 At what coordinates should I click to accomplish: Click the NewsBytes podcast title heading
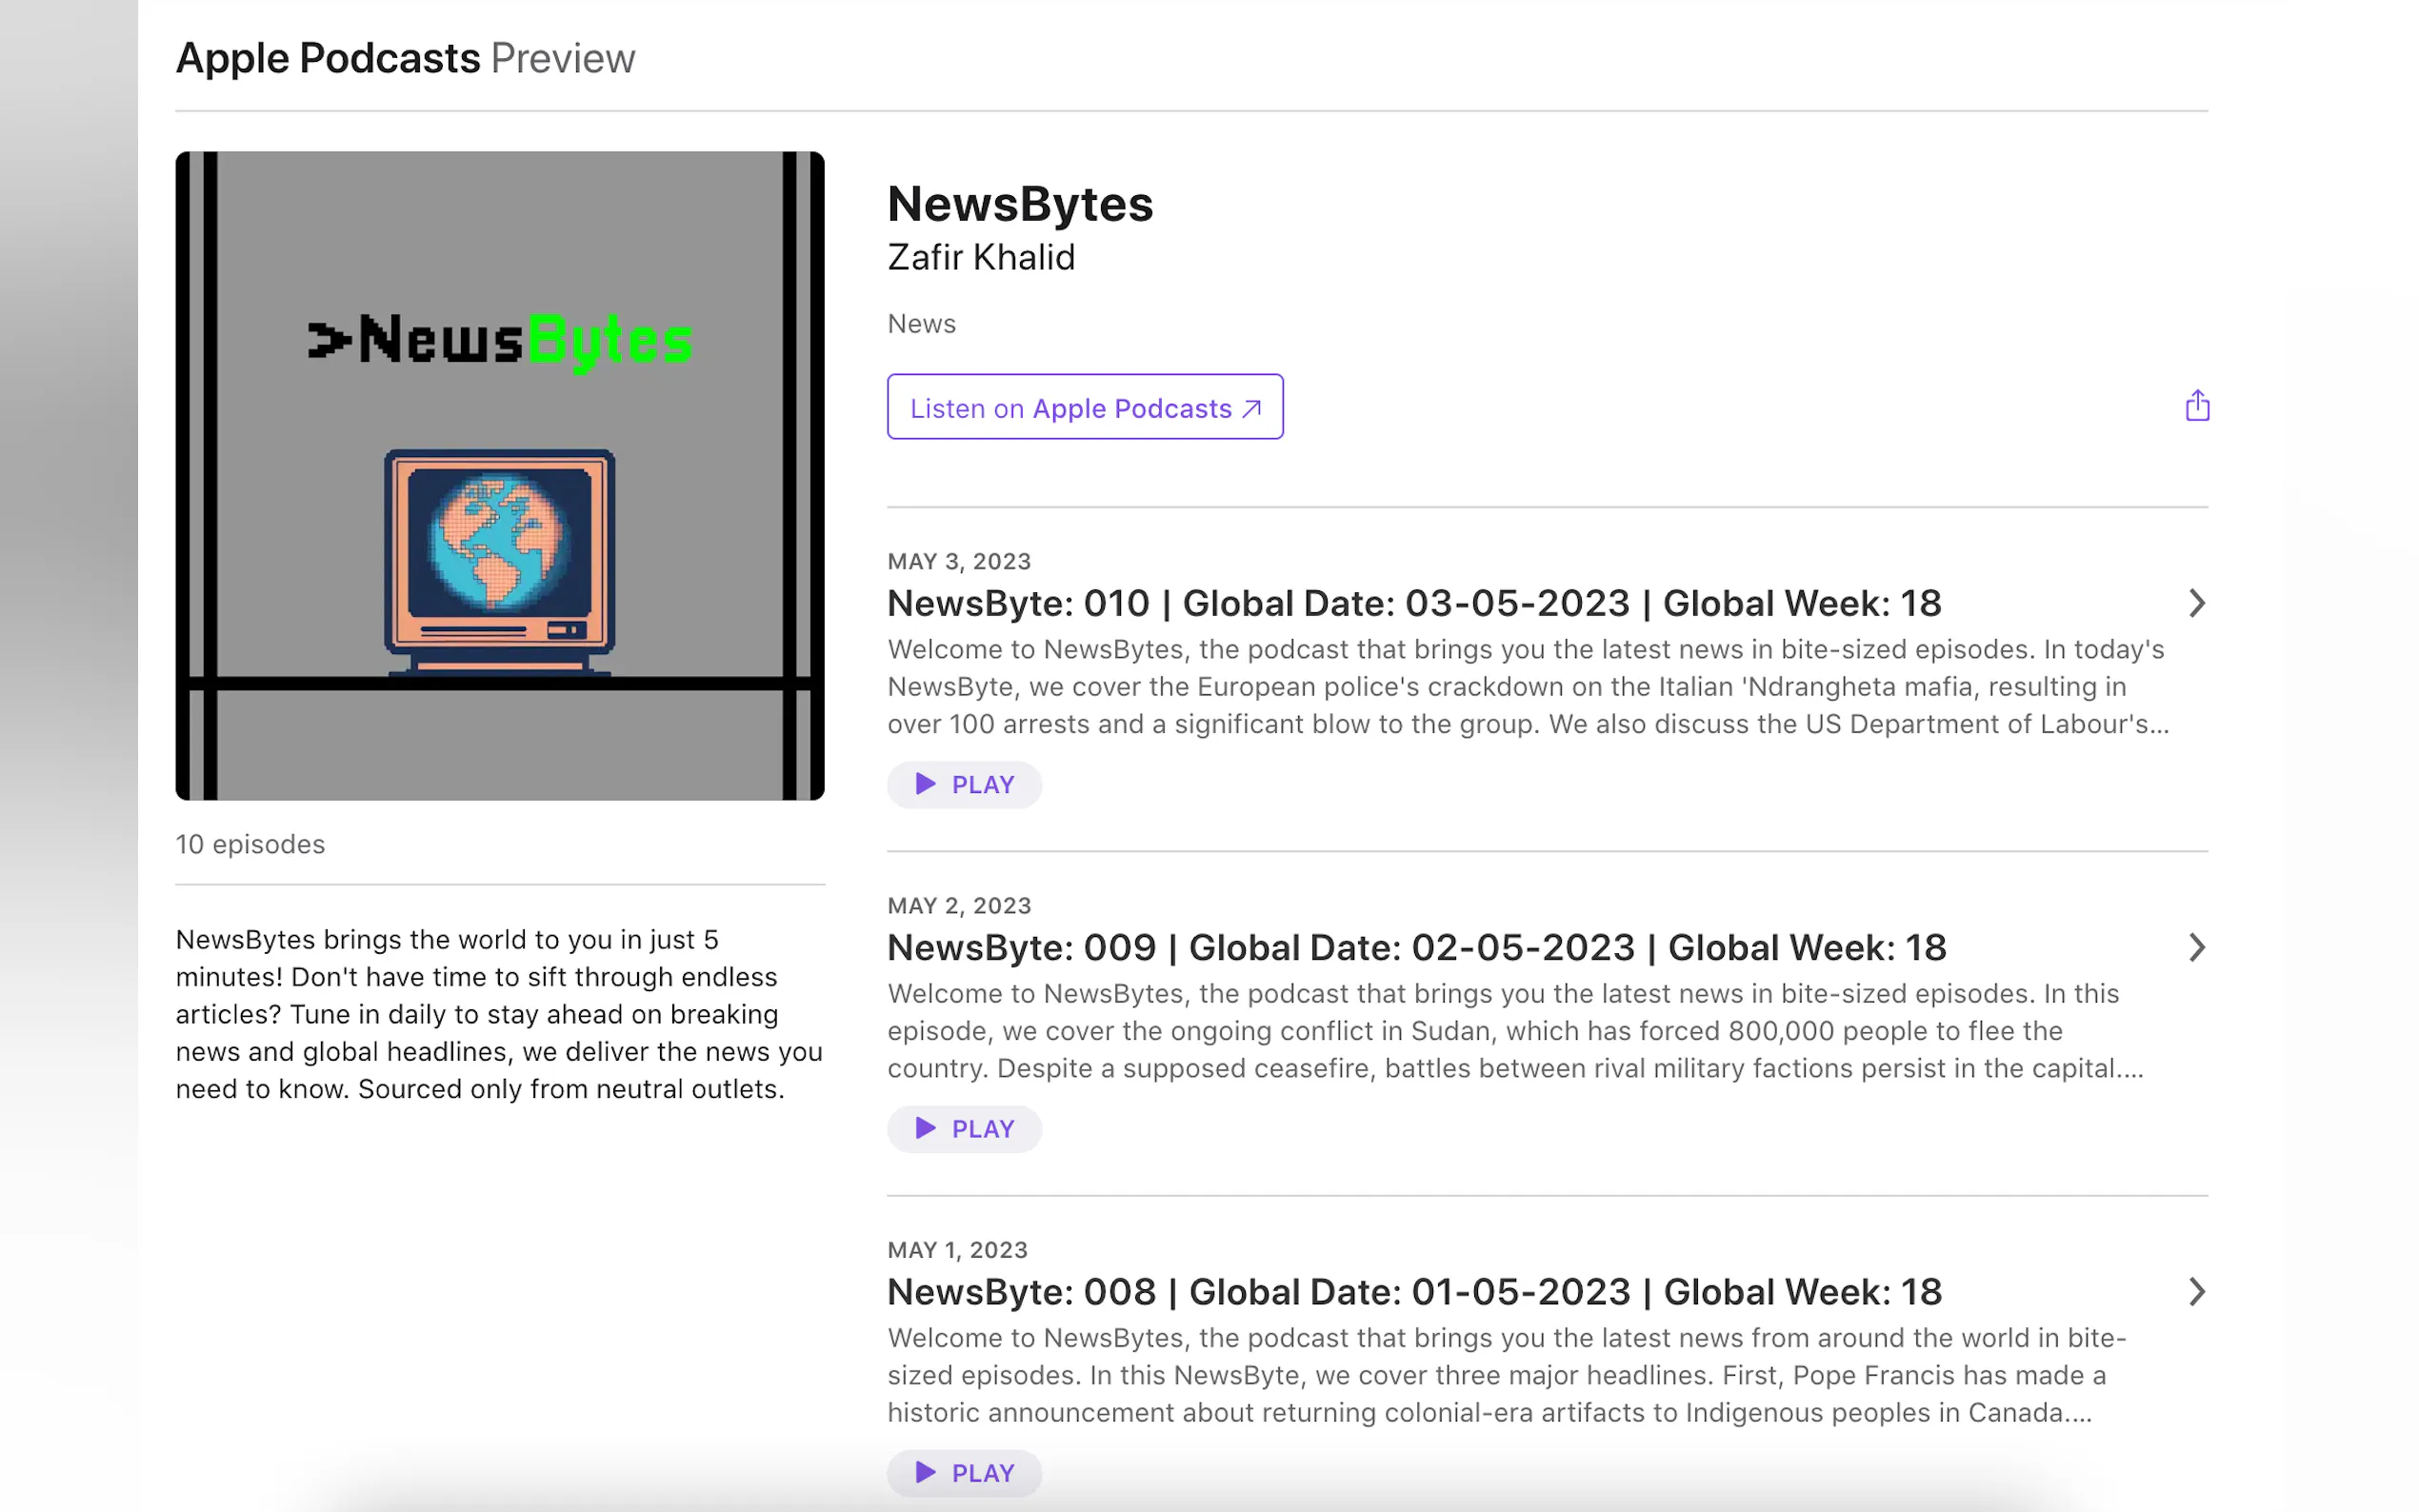[1020, 204]
